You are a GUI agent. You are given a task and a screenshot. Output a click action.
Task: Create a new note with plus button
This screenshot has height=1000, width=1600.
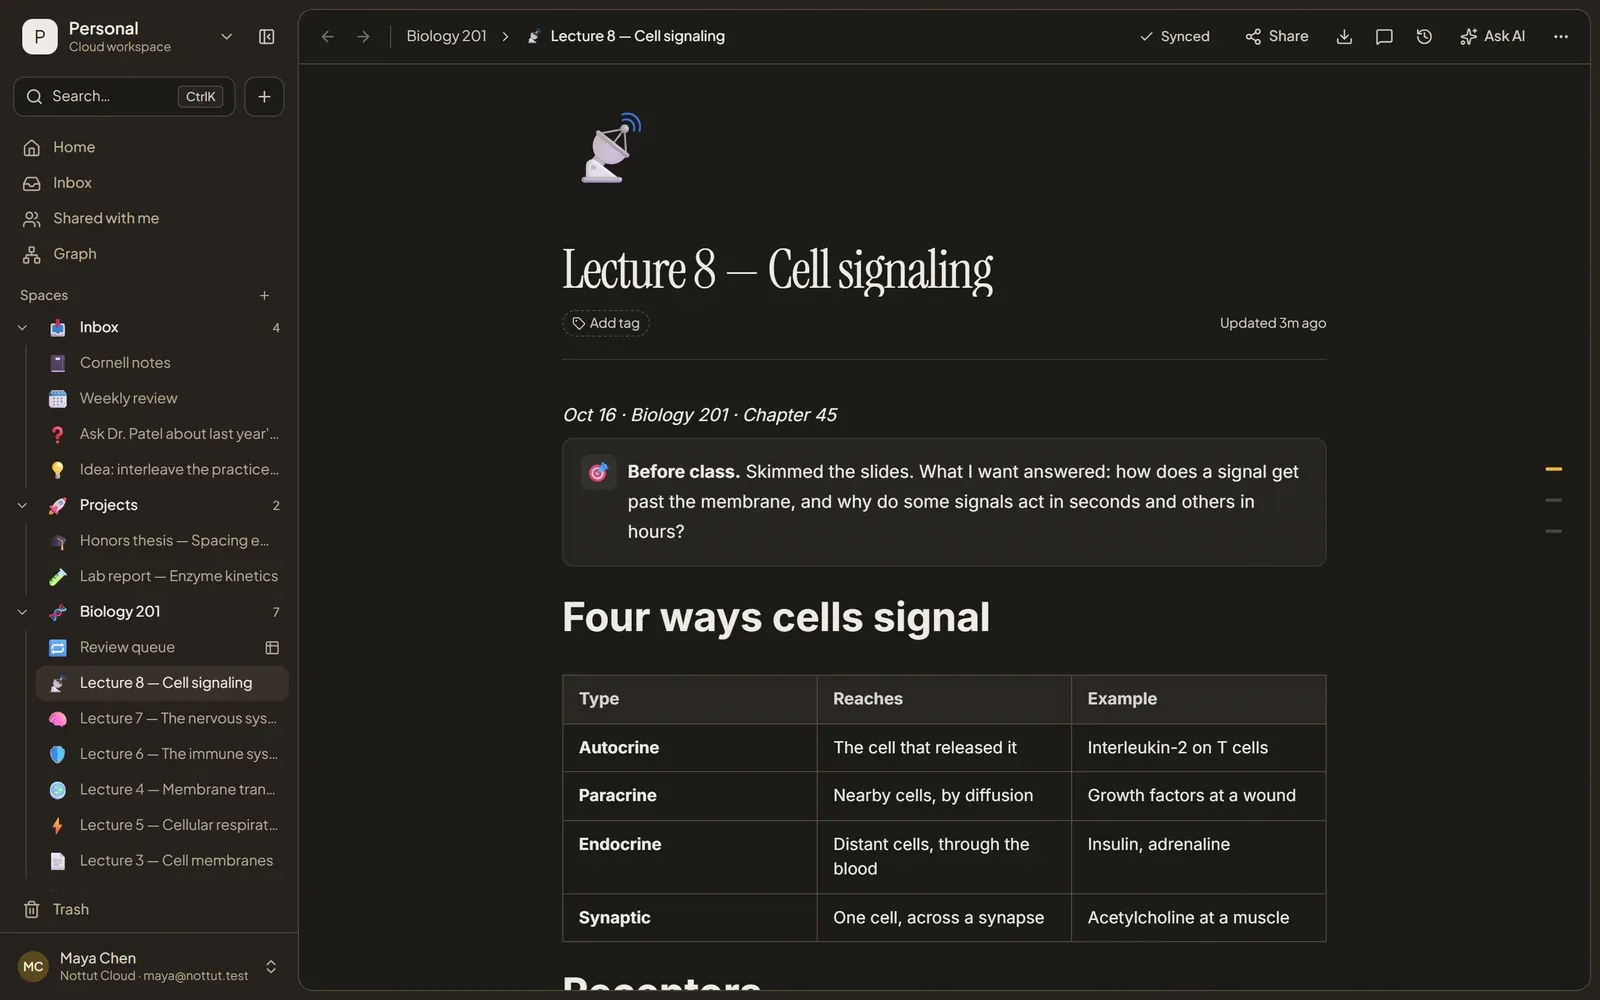point(264,97)
